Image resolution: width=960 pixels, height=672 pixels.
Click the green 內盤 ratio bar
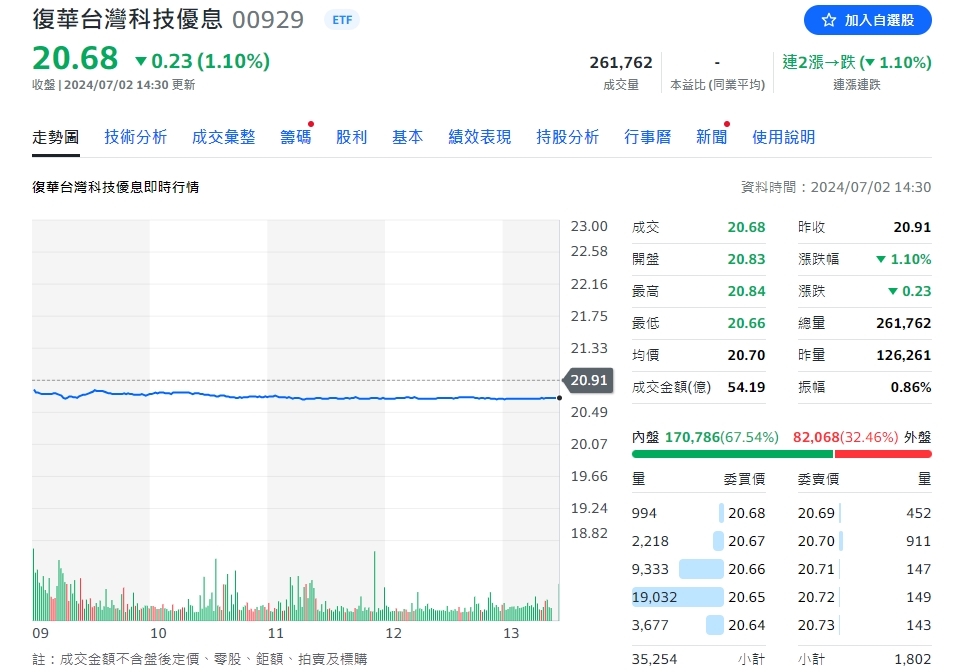[732, 453]
